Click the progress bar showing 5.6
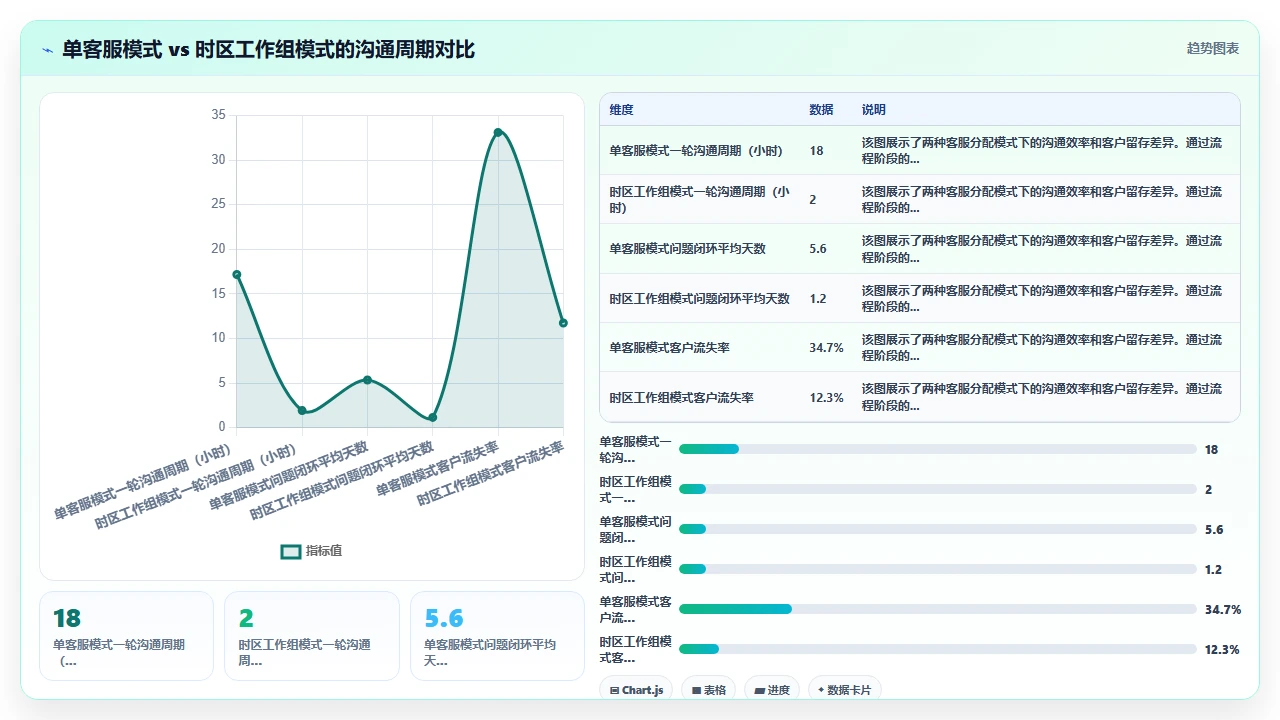 [938, 529]
